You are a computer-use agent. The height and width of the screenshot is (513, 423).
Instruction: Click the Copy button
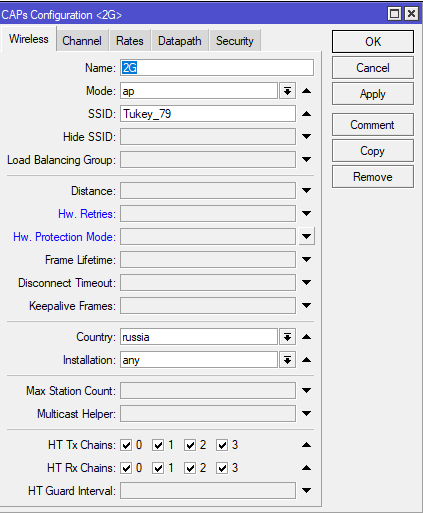pos(373,151)
